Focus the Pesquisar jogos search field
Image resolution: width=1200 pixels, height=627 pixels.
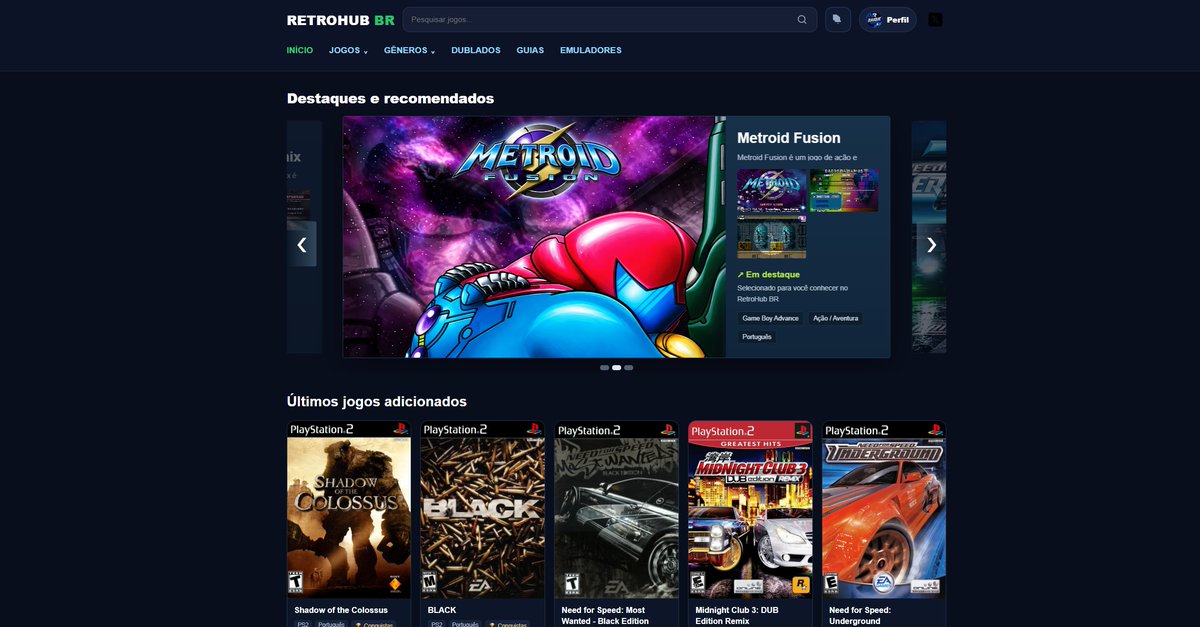(610, 20)
